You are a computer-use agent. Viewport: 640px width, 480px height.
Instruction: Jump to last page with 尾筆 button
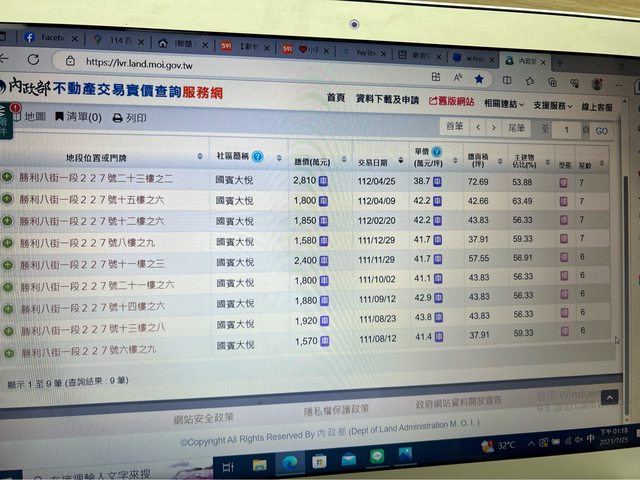click(x=517, y=127)
